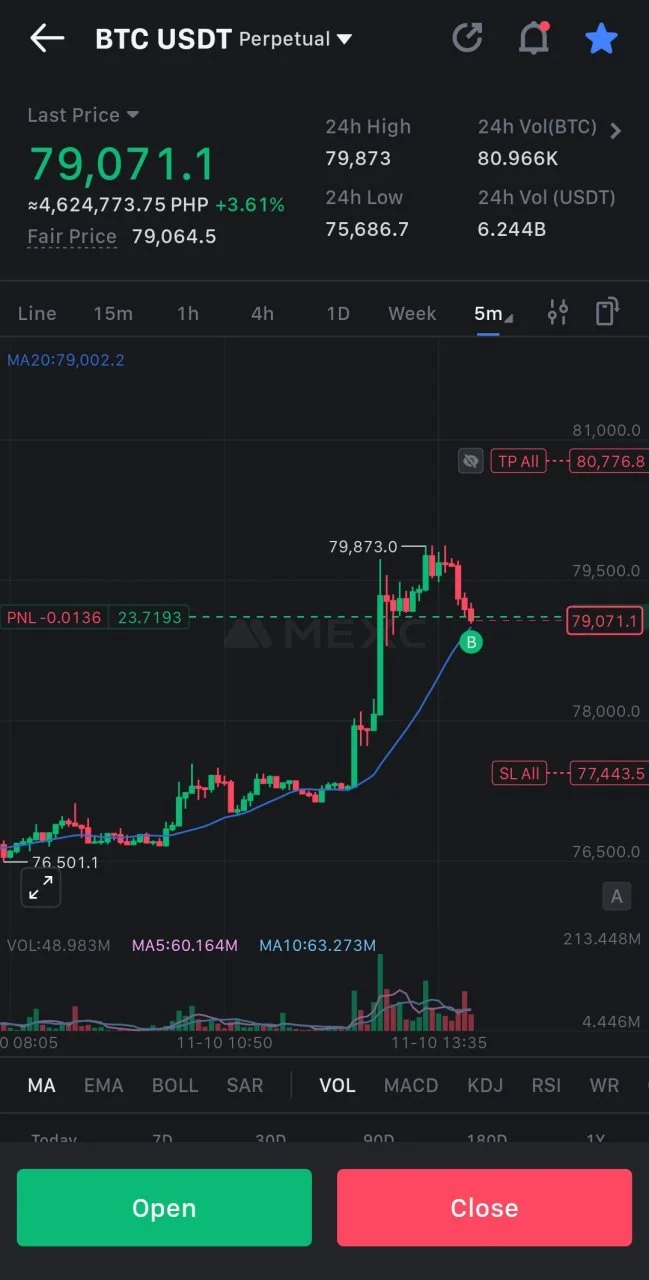Open the share/refresh arrow icon

click(x=467, y=38)
